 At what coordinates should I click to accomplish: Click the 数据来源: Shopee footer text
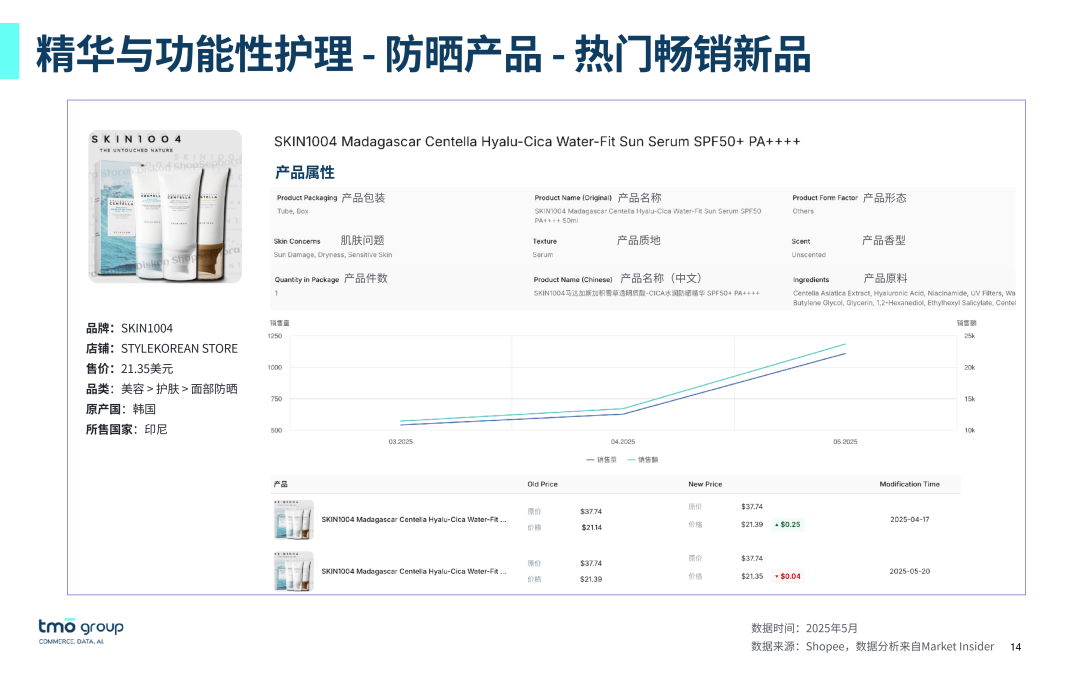[x=873, y=646]
